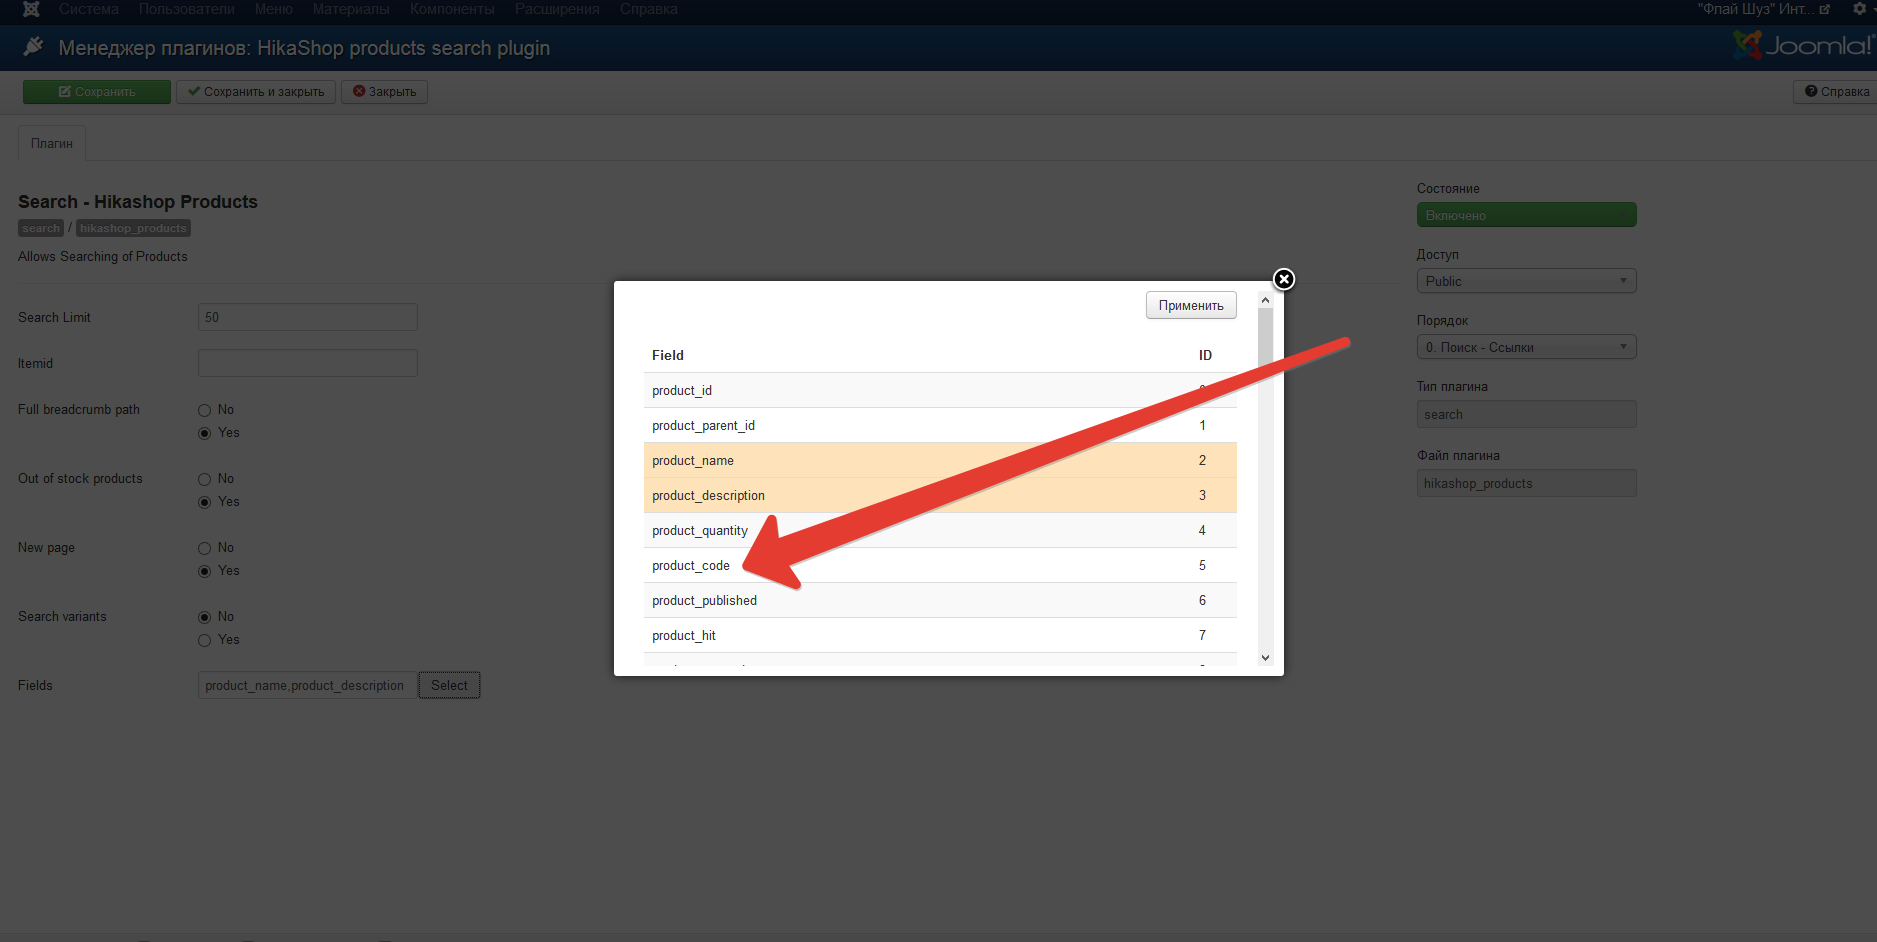The width and height of the screenshot is (1877, 942).
Task: Click the Search Limit input field
Action: (x=308, y=317)
